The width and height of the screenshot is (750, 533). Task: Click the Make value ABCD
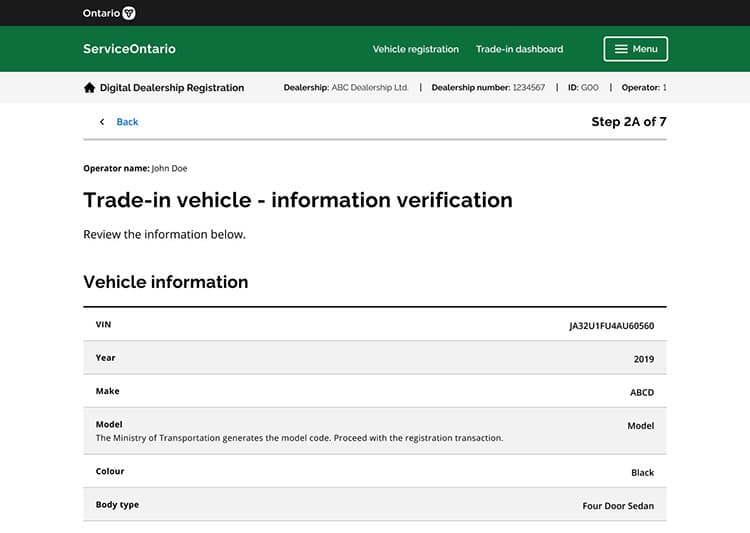pos(641,393)
